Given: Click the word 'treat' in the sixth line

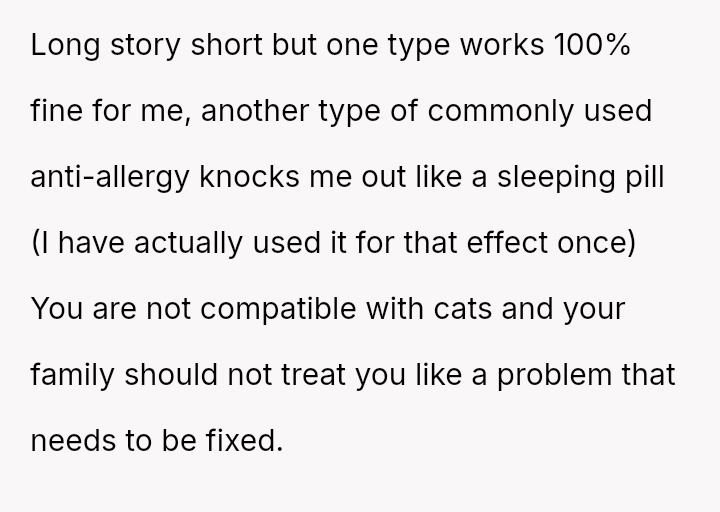Looking at the screenshot, I should 313,375.
